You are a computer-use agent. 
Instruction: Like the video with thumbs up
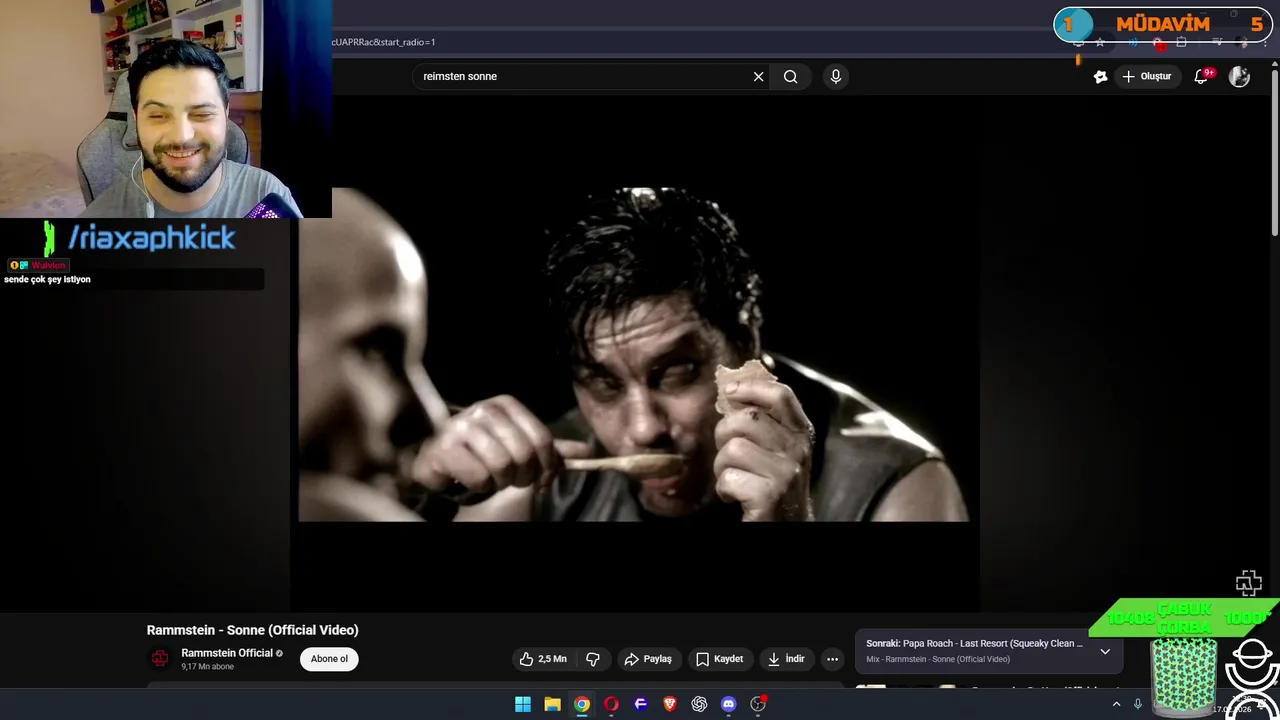[x=543, y=659]
